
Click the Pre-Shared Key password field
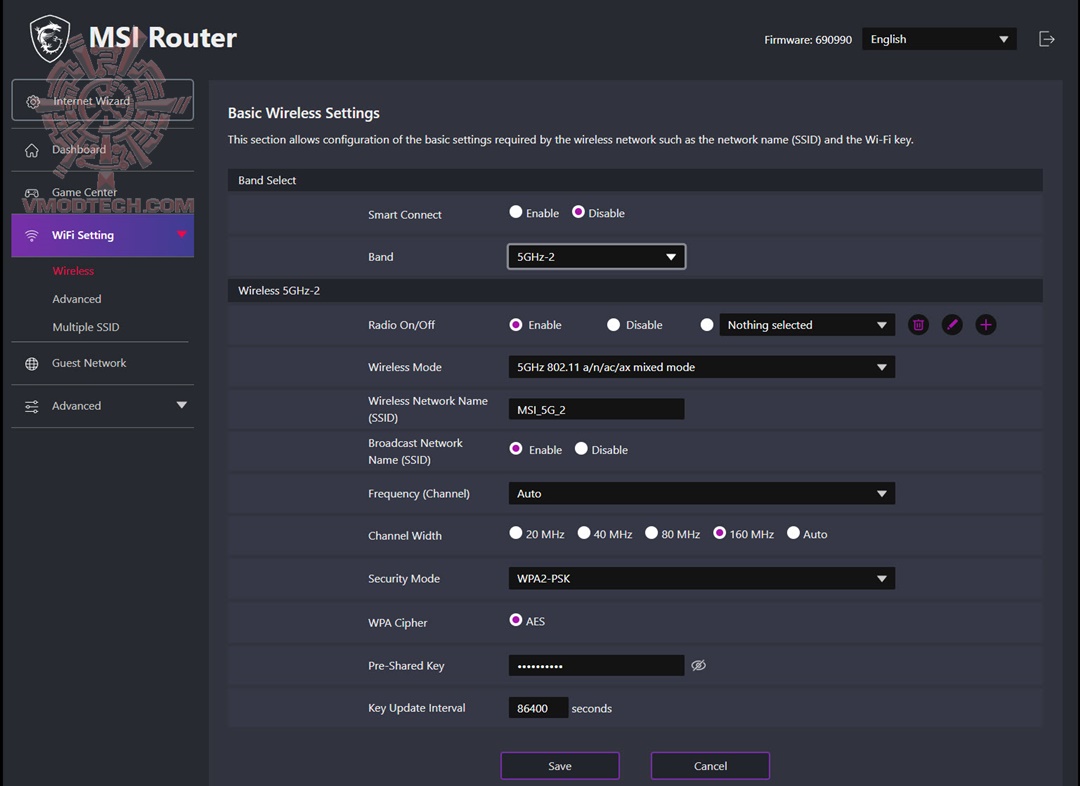click(x=596, y=665)
